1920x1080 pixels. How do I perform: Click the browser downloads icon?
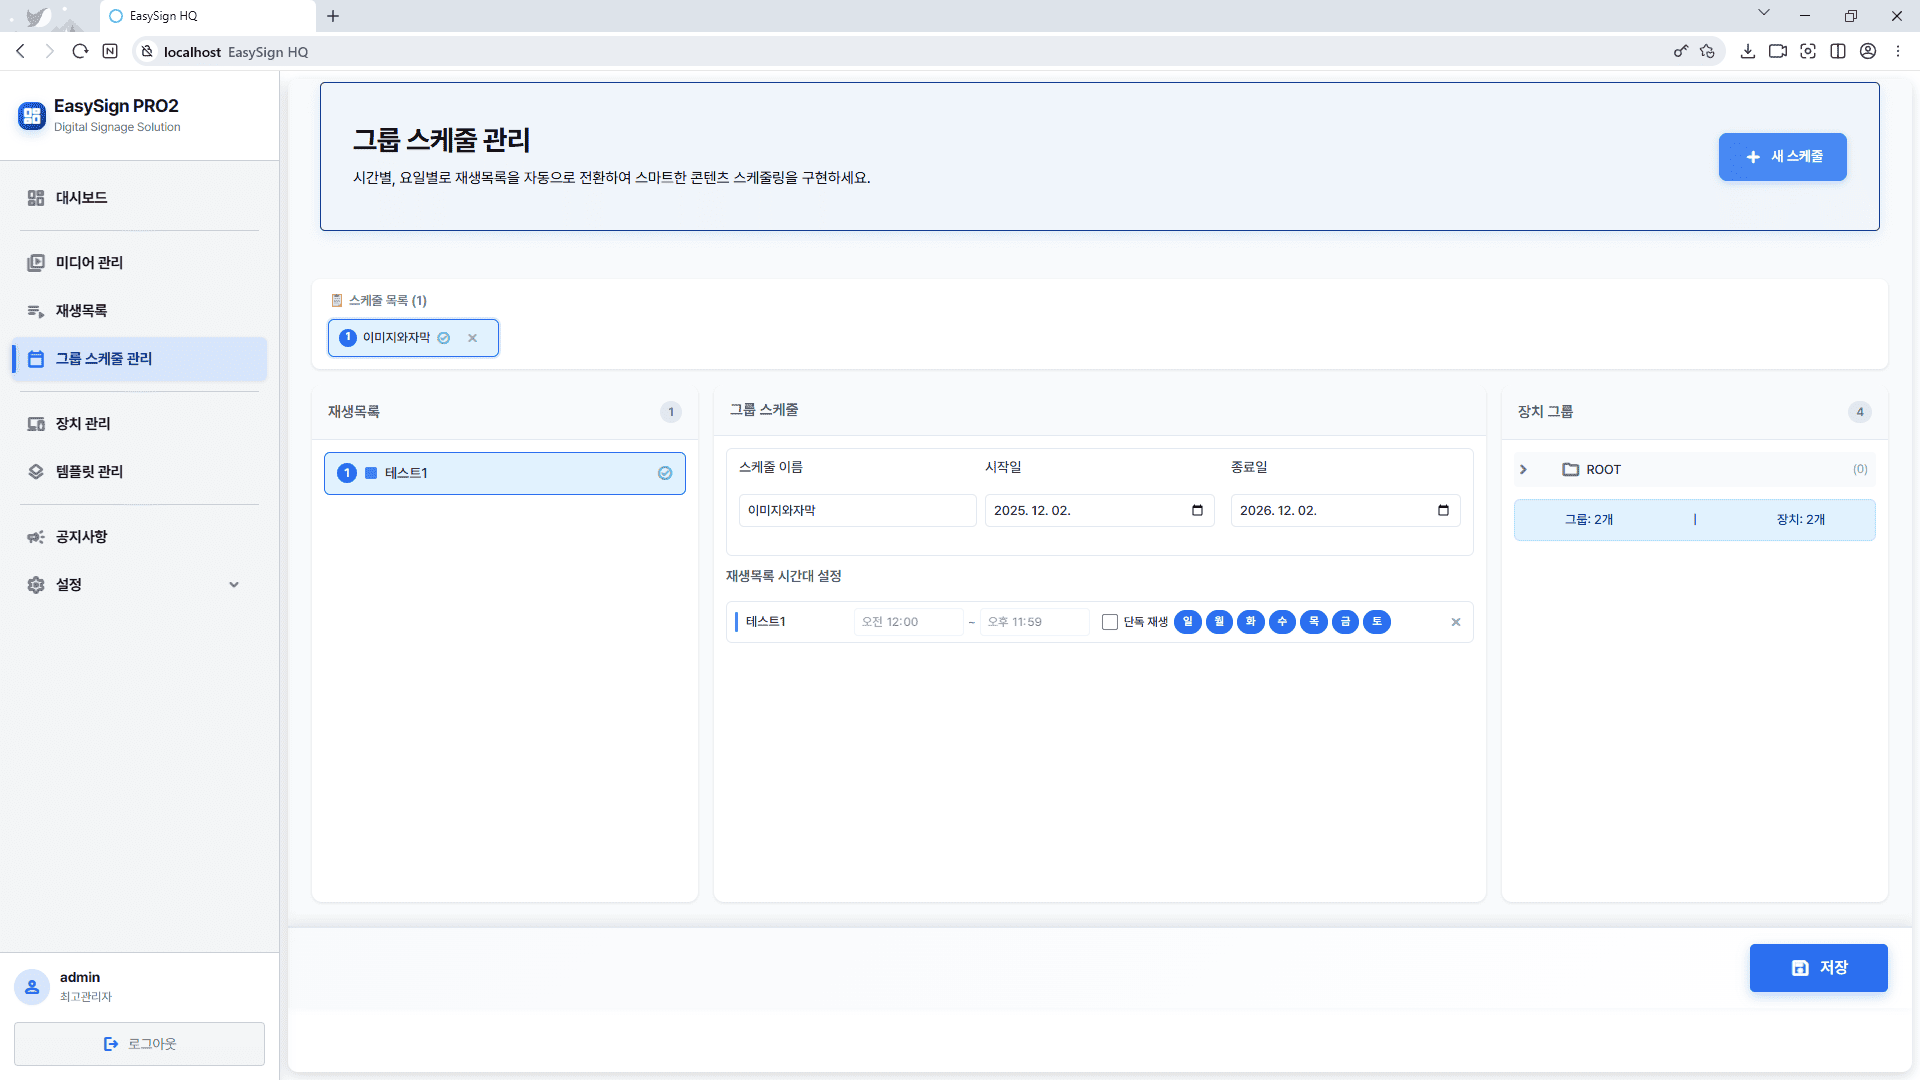(1748, 52)
